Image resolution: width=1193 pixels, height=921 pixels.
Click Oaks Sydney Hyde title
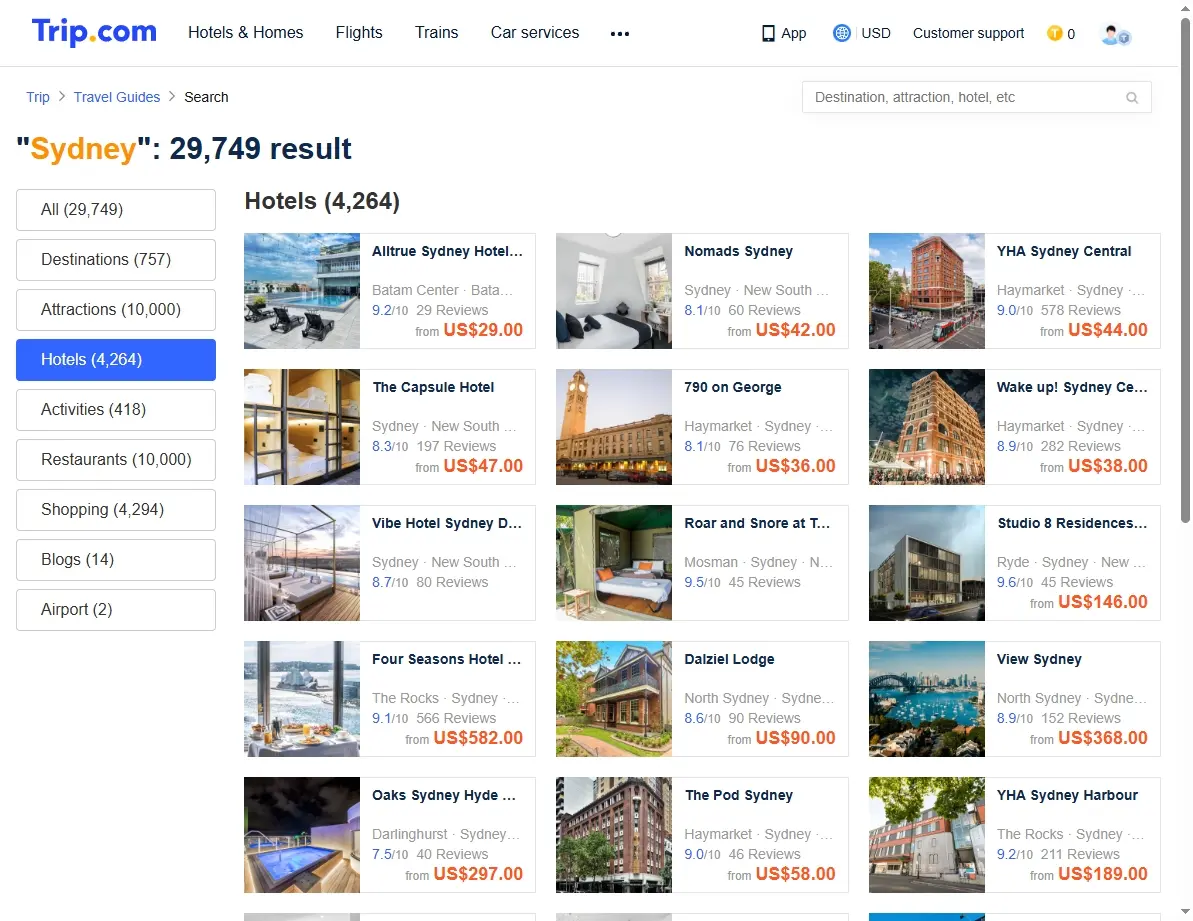[444, 796]
